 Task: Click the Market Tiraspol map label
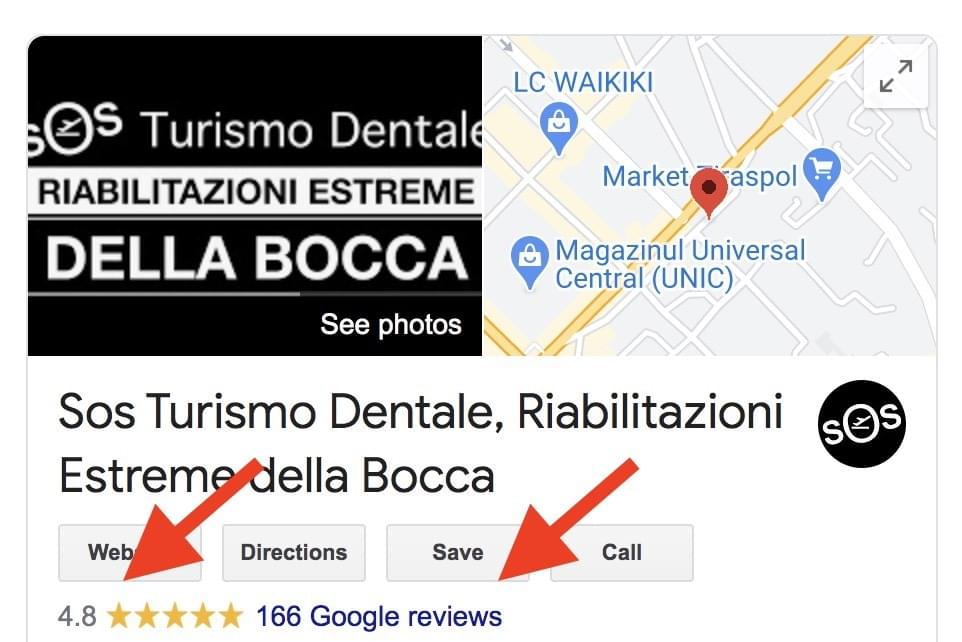point(699,177)
